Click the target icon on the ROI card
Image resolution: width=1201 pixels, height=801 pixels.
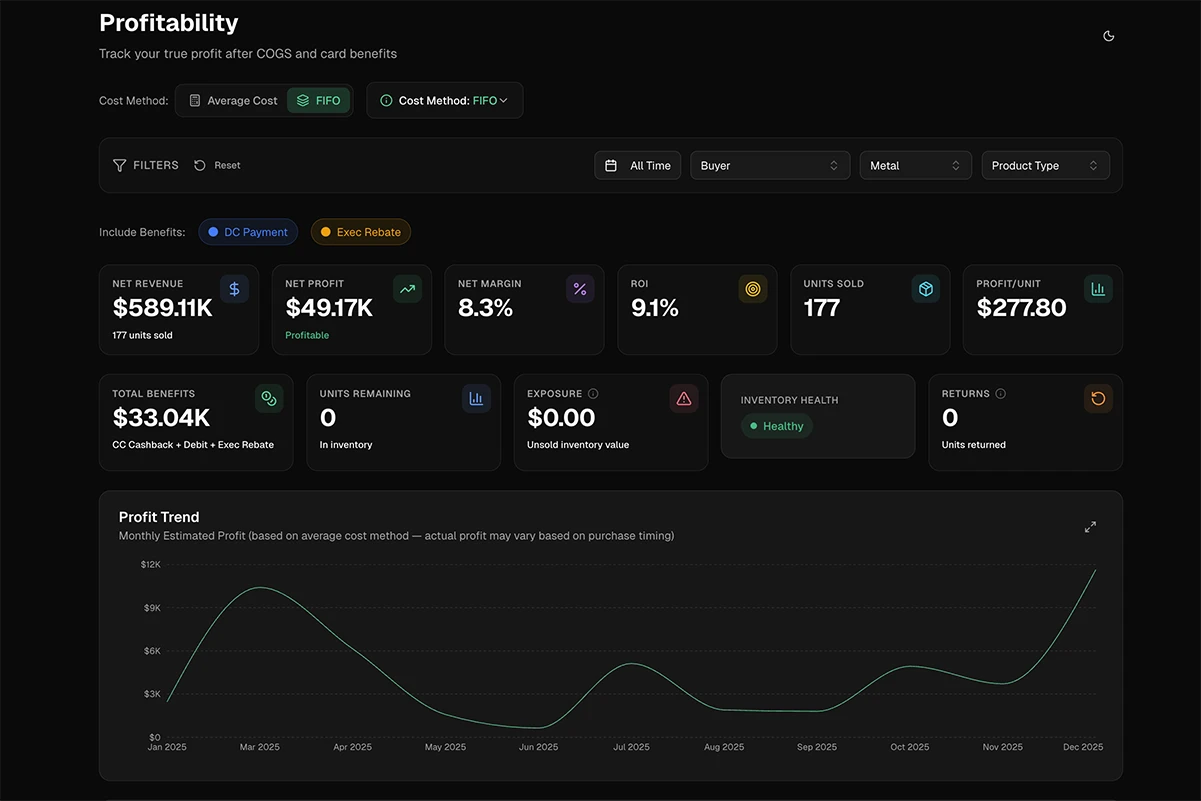tap(753, 288)
